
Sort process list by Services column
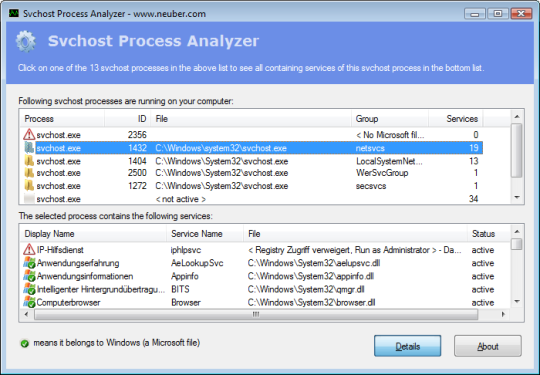click(456, 119)
